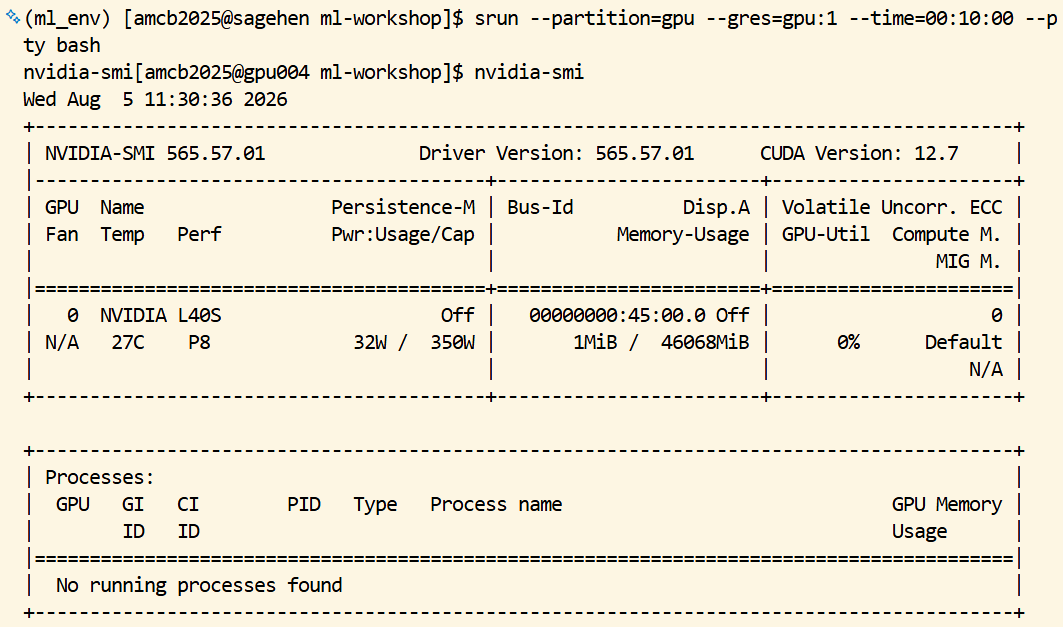Click the 'Compute M.' column header

coord(946,235)
